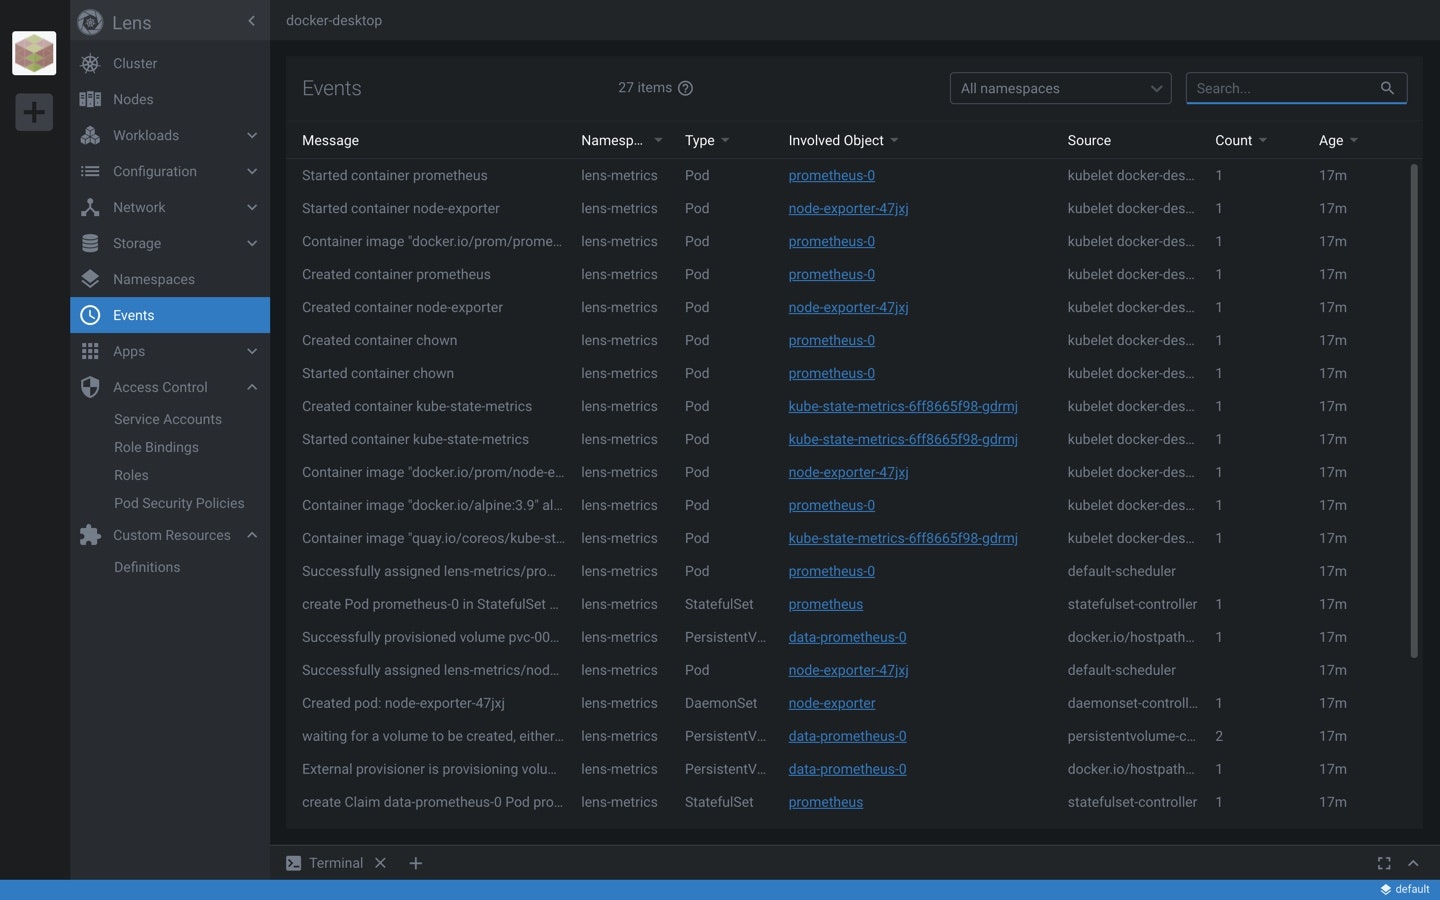Open Roles page
1440x900 pixels.
(131, 475)
